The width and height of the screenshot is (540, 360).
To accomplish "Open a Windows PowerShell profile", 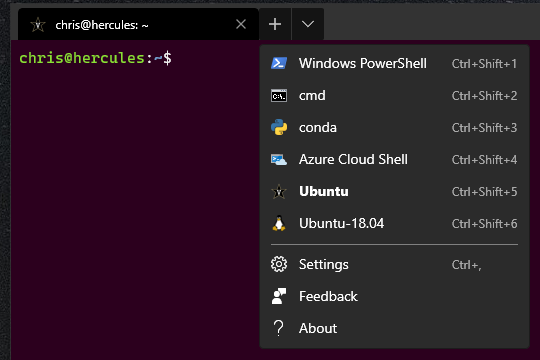I will pyautogui.click(x=394, y=63).
